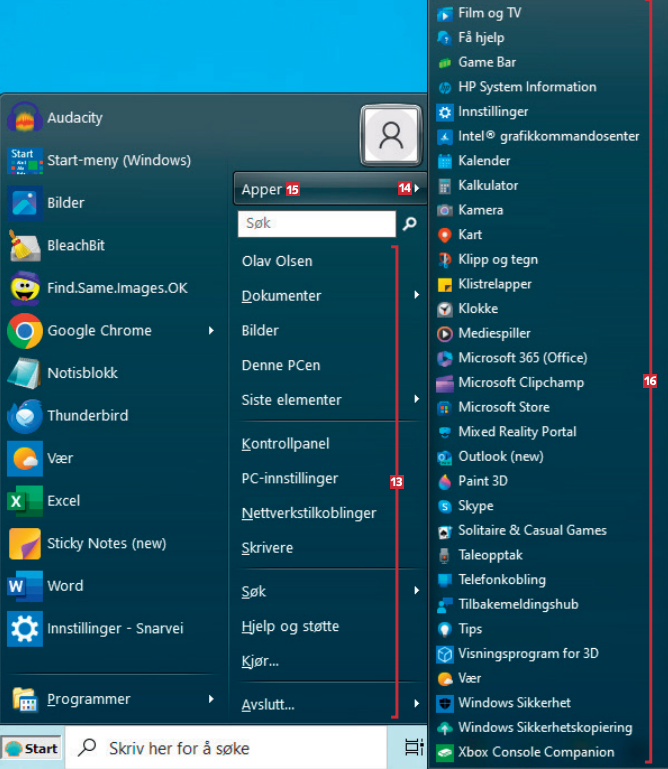This screenshot has height=769, width=668.
Task: Click the Kjør... menu entry
Action: click(260, 661)
